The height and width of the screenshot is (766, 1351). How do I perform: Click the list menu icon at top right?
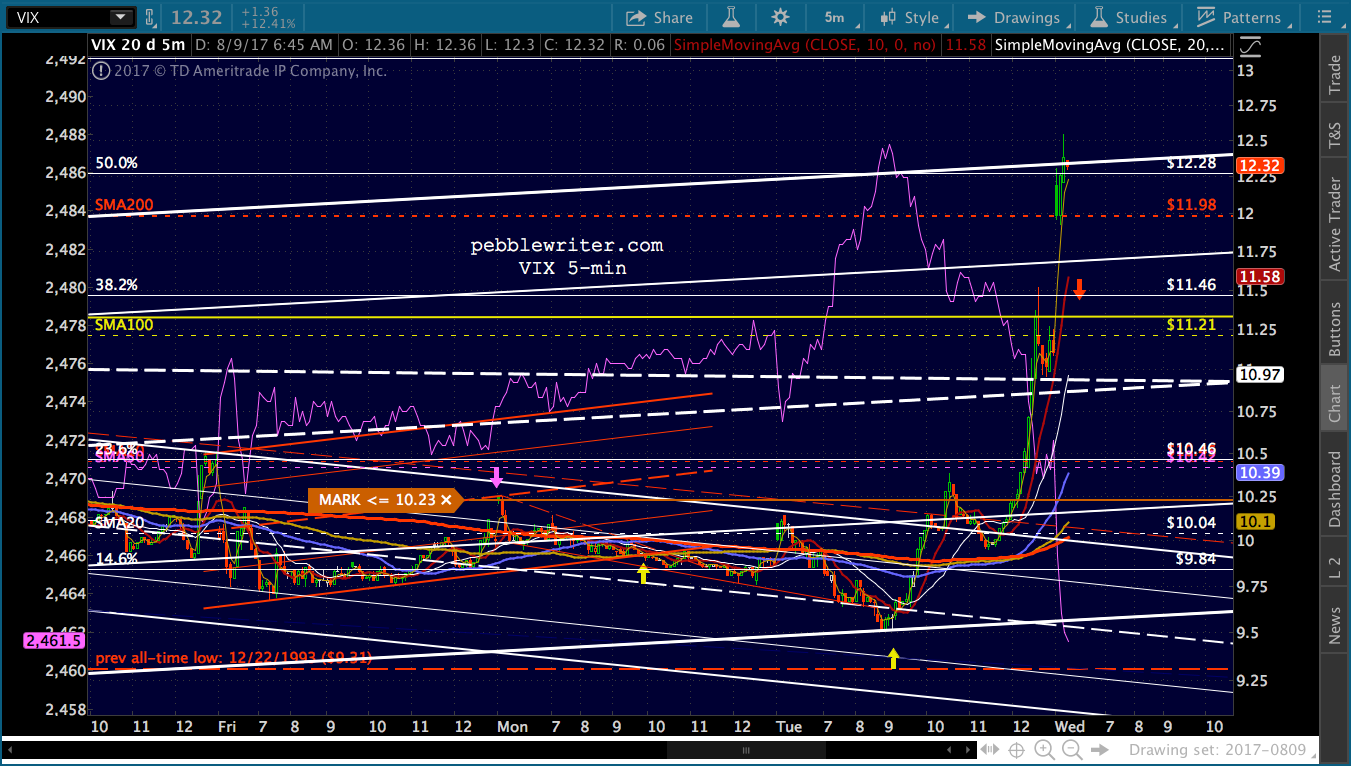pos(1322,17)
